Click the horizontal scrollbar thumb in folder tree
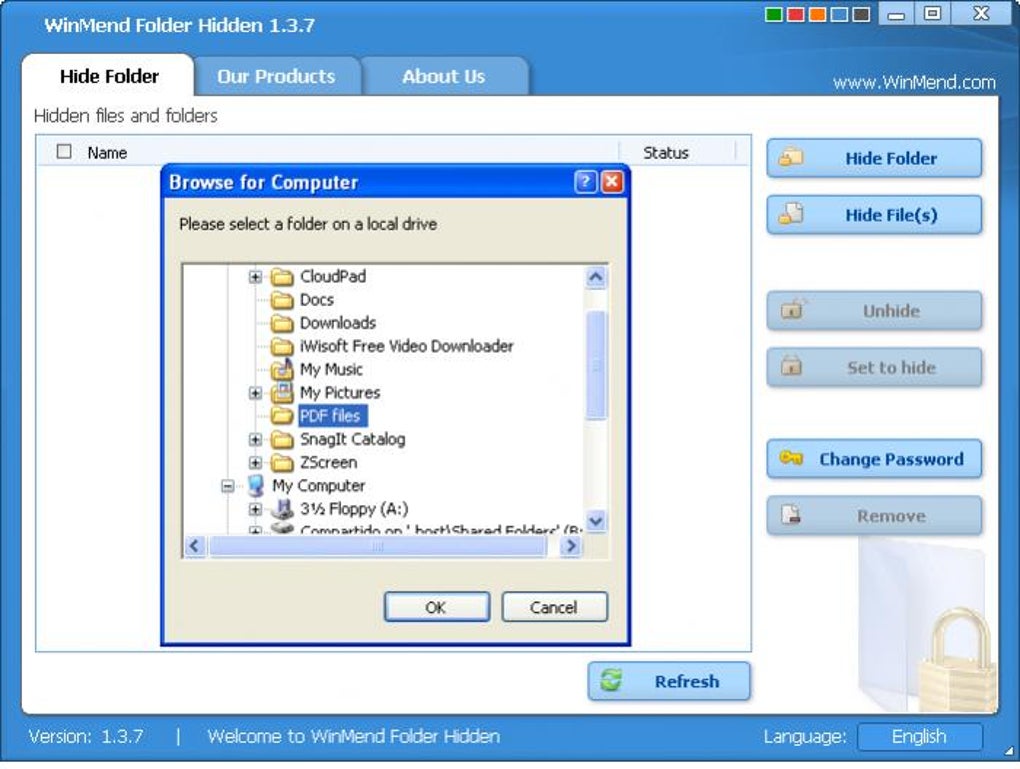 pos(377,546)
